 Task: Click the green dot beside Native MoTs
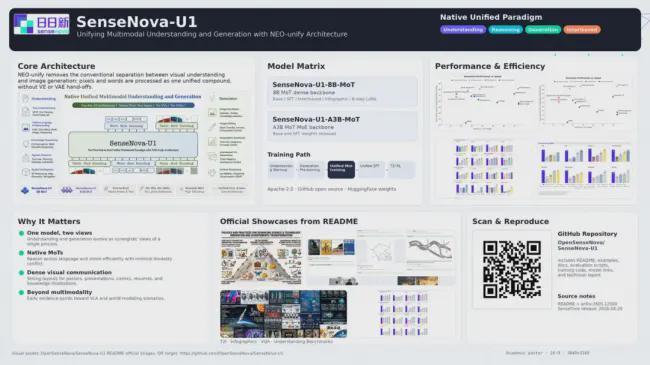click(x=22, y=253)
